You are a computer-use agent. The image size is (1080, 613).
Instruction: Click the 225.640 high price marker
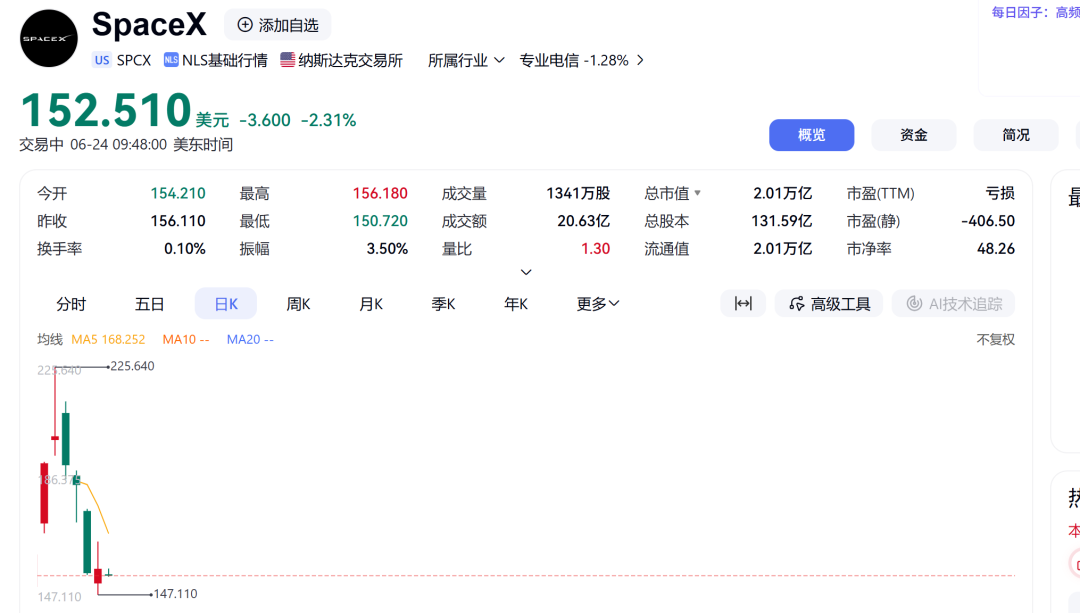point(132,366)
